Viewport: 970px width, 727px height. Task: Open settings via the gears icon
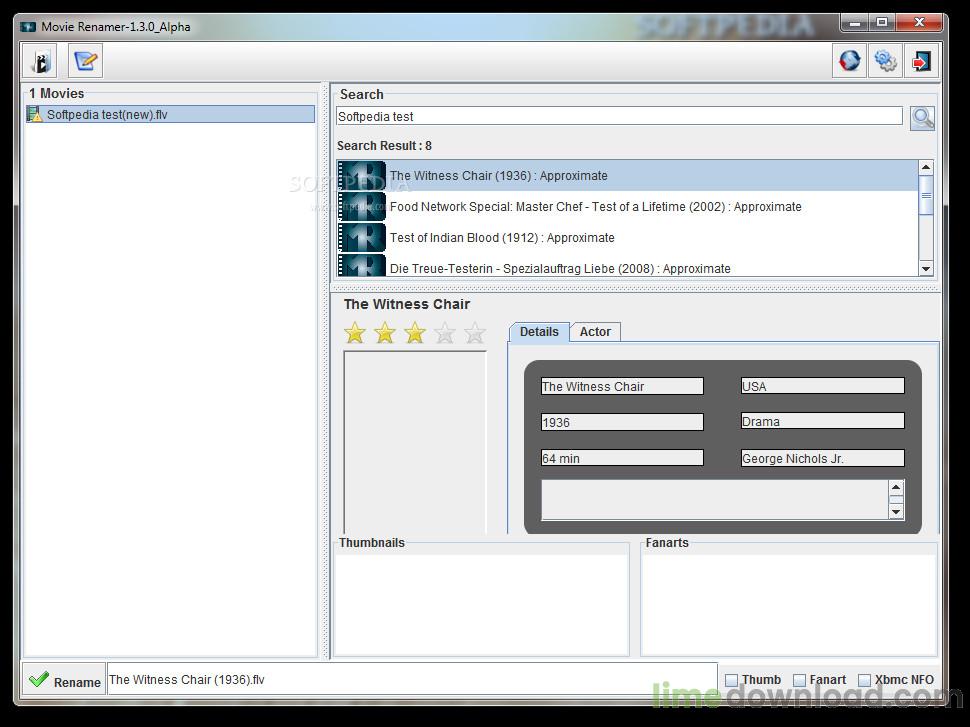885,61
